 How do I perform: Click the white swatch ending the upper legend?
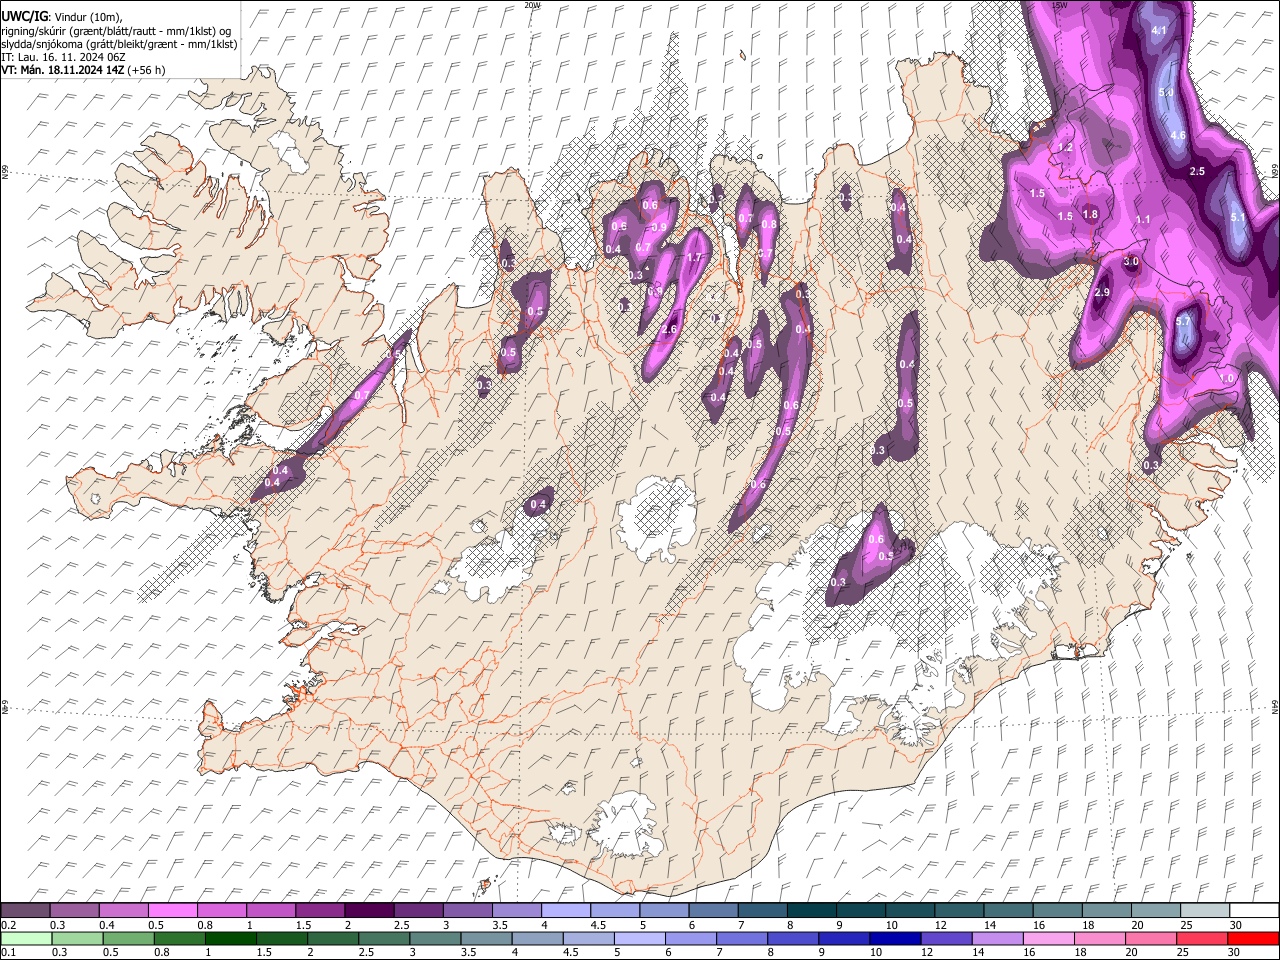[1255, 911]
